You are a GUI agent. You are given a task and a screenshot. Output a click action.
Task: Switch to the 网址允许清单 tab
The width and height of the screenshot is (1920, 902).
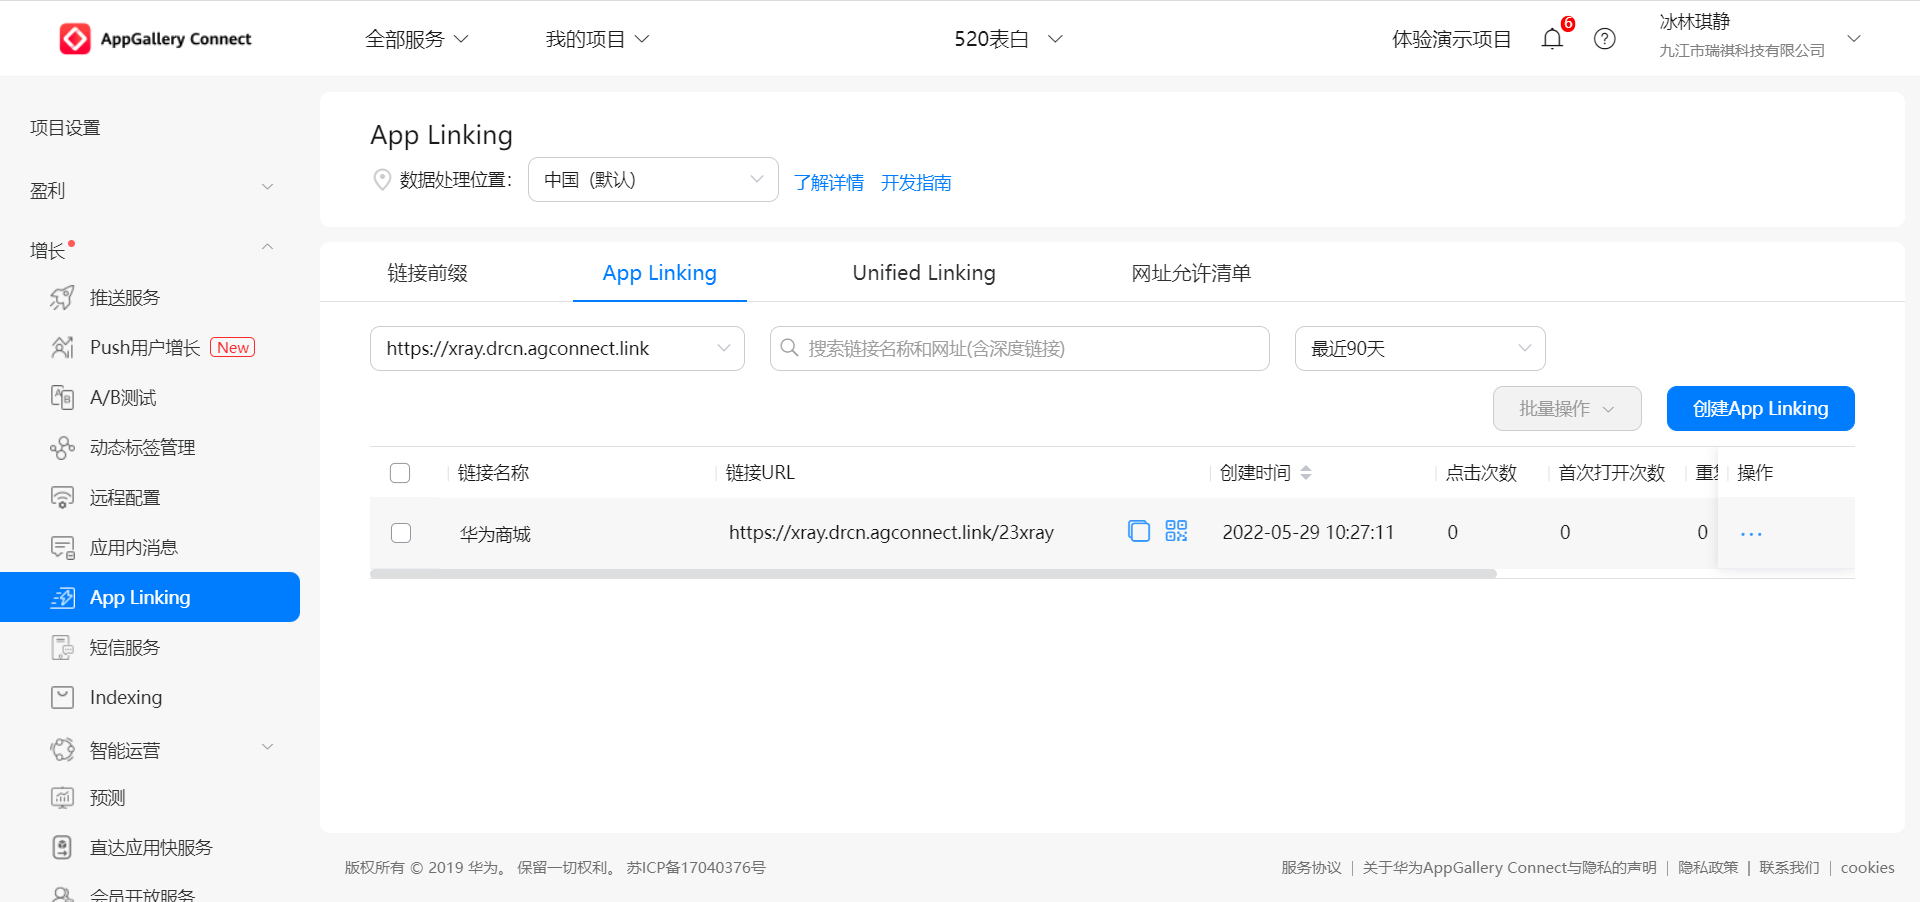[1191, 273]
